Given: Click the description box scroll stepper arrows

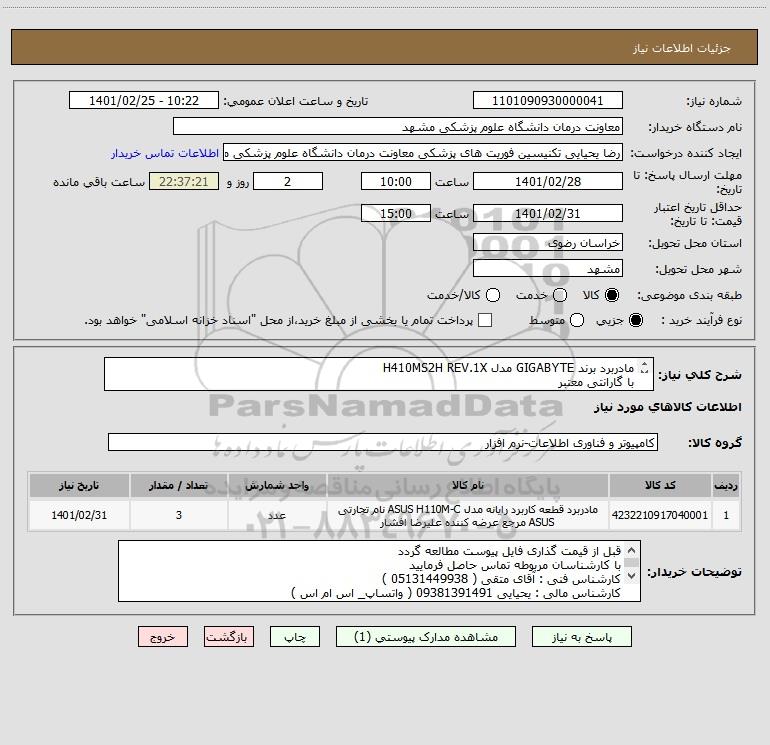Looking at the screenshot, I should click(645, 368).
